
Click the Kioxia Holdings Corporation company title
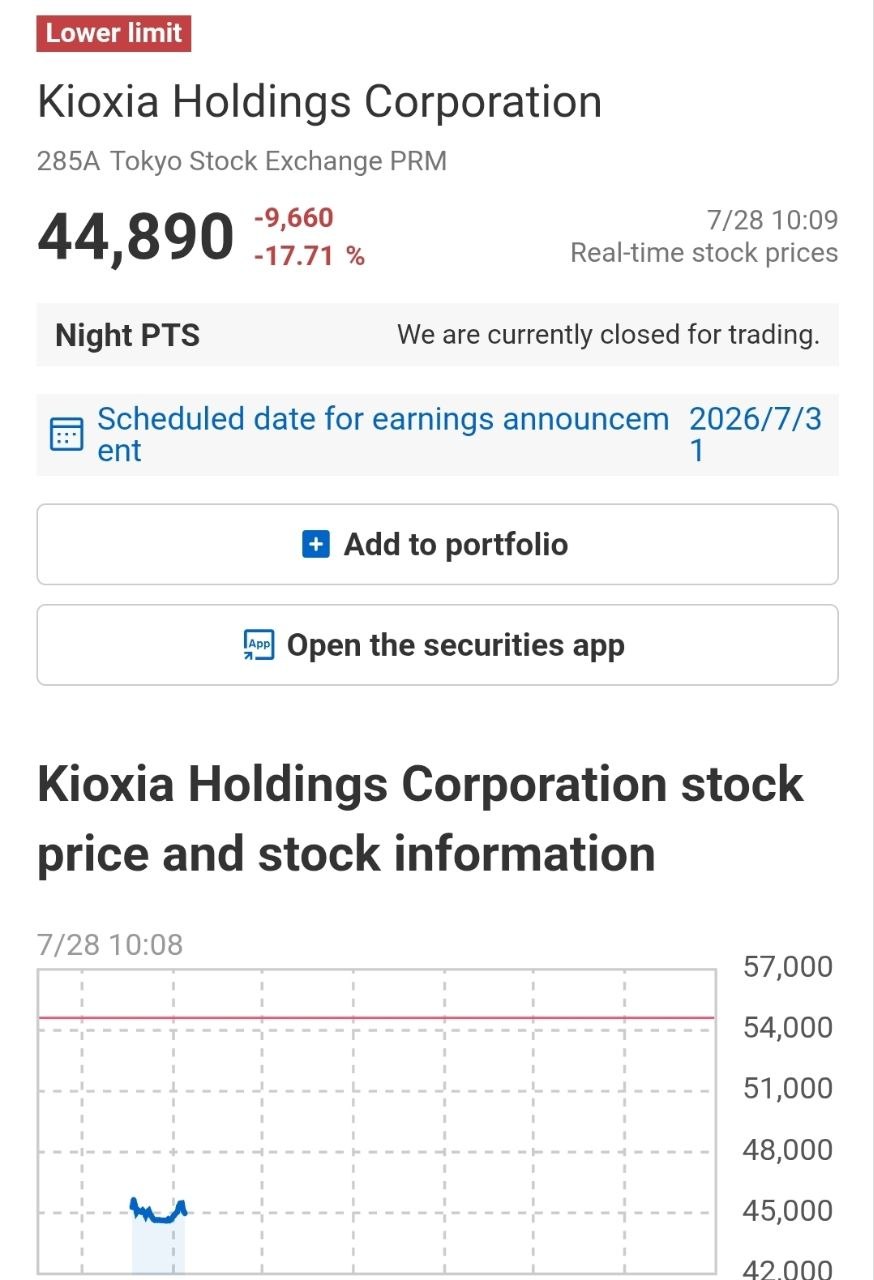(x=319, y=102)
